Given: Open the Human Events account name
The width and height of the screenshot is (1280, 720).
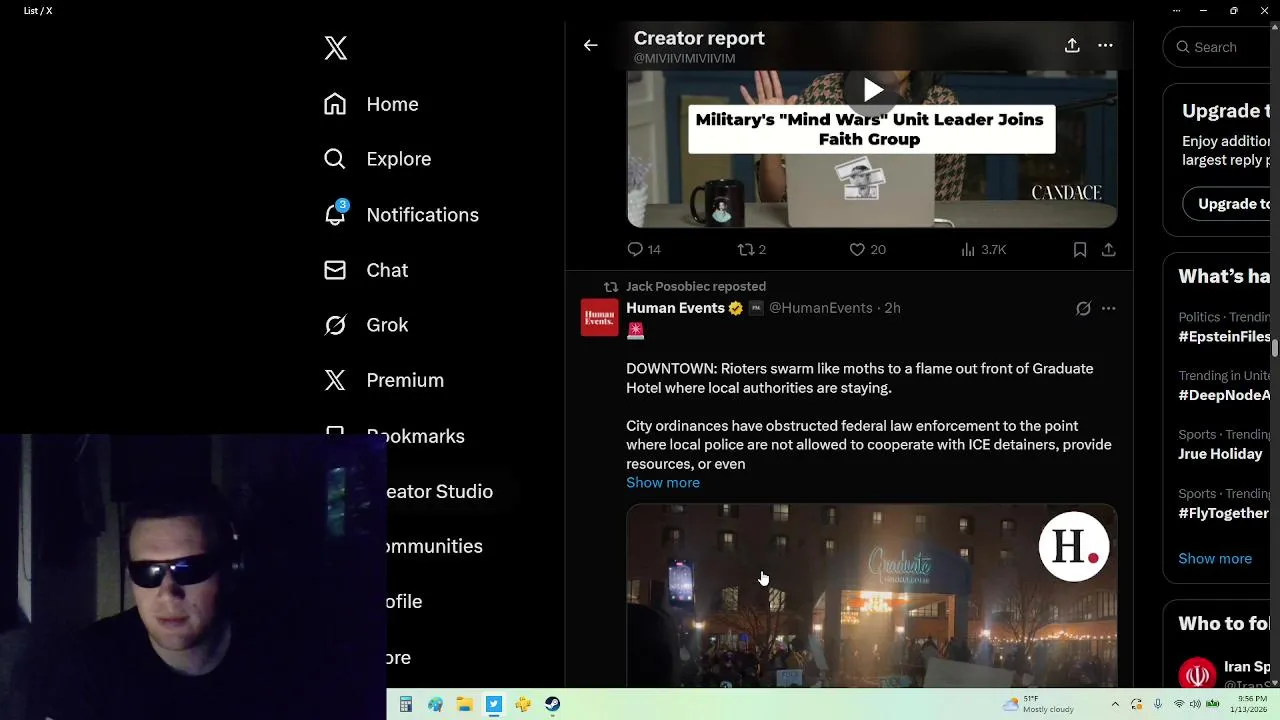Looking at the screenshot, I should point(675,308).
